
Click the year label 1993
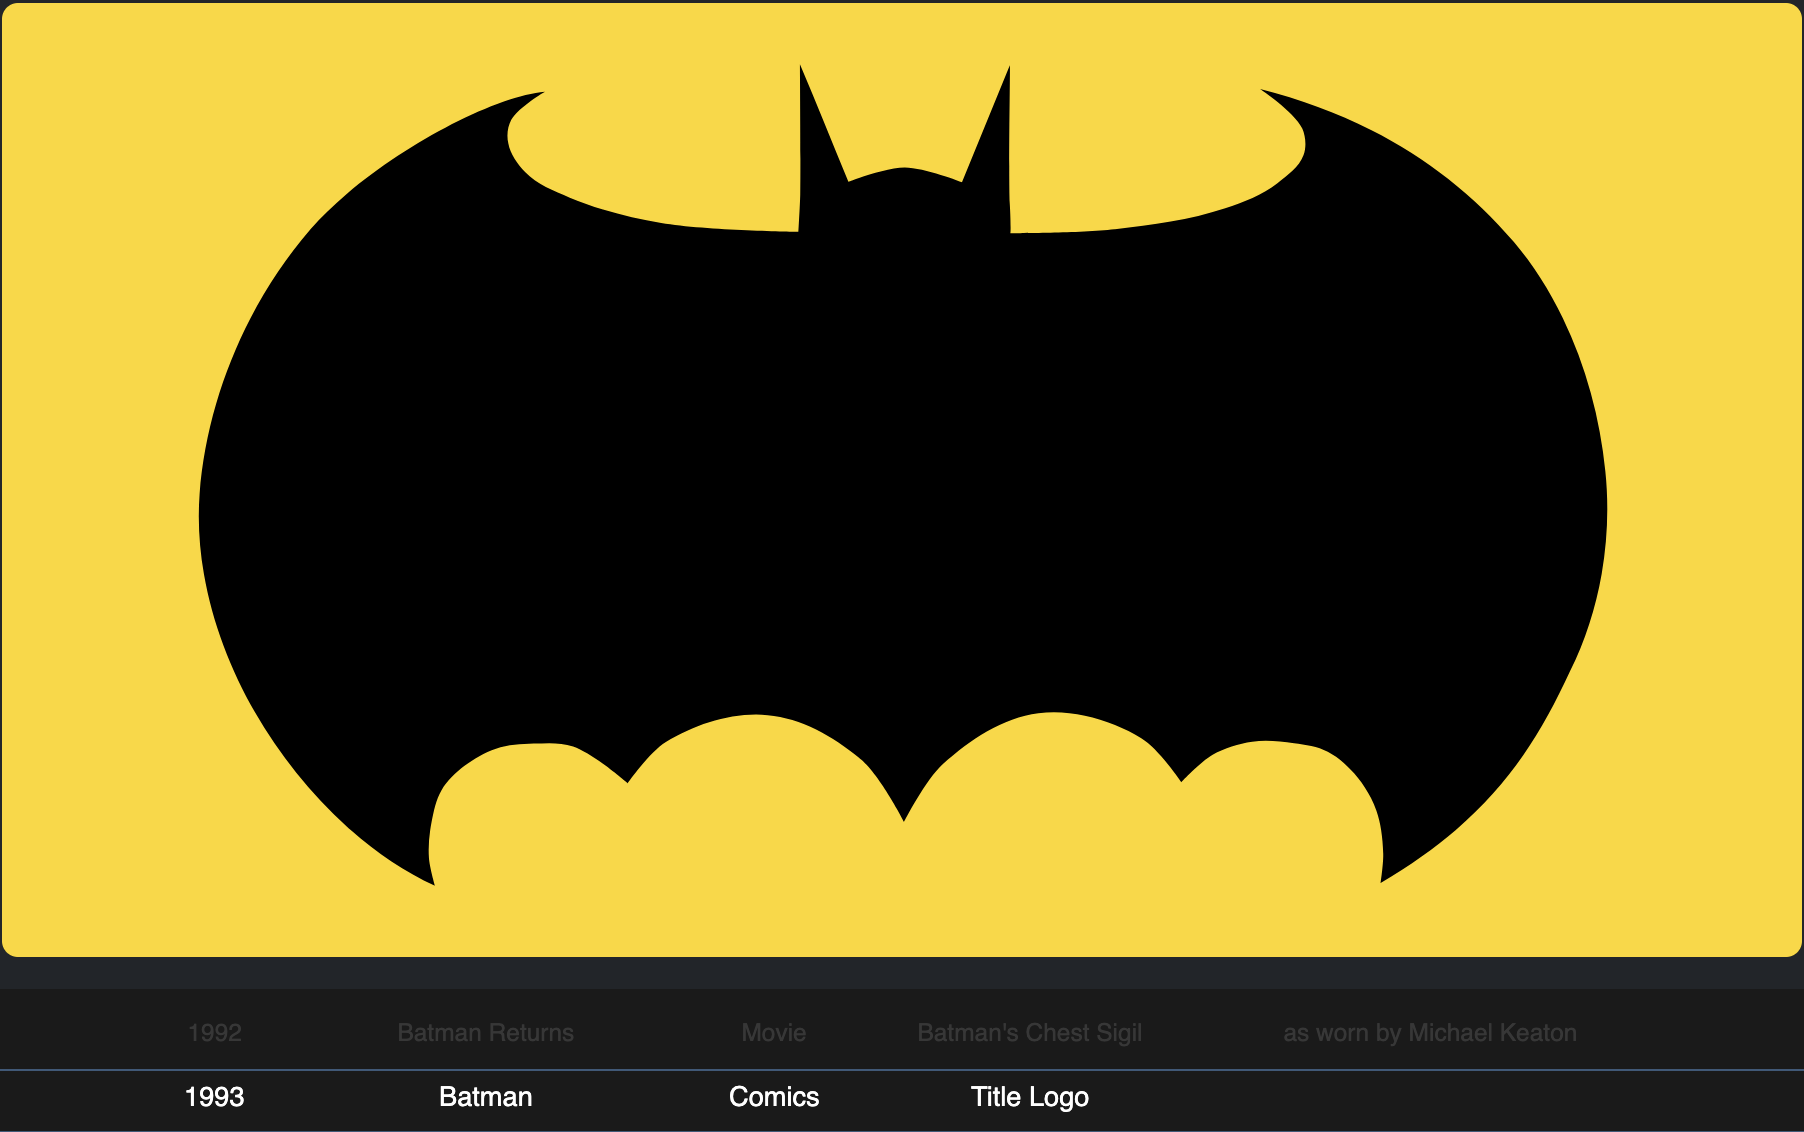pyautogui.click(x=214, y=1097)
